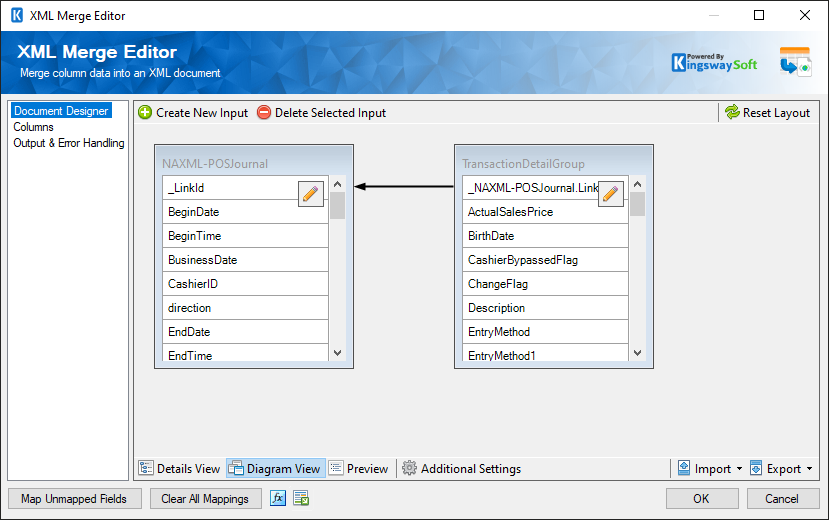
Task: Click the KingswaySoft logo
Action: coord(714,62)
